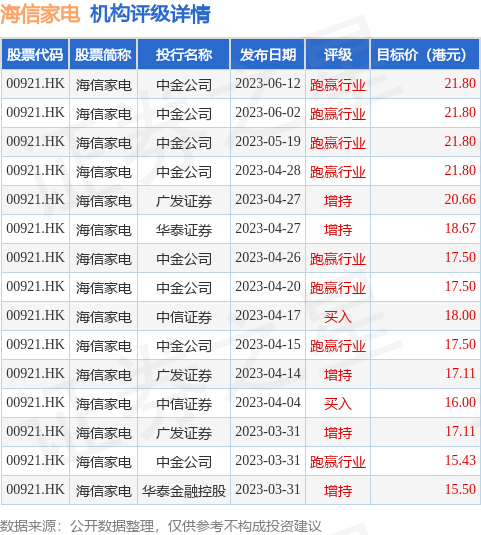Click the orange 海信家电 title text

coord(40,14)
